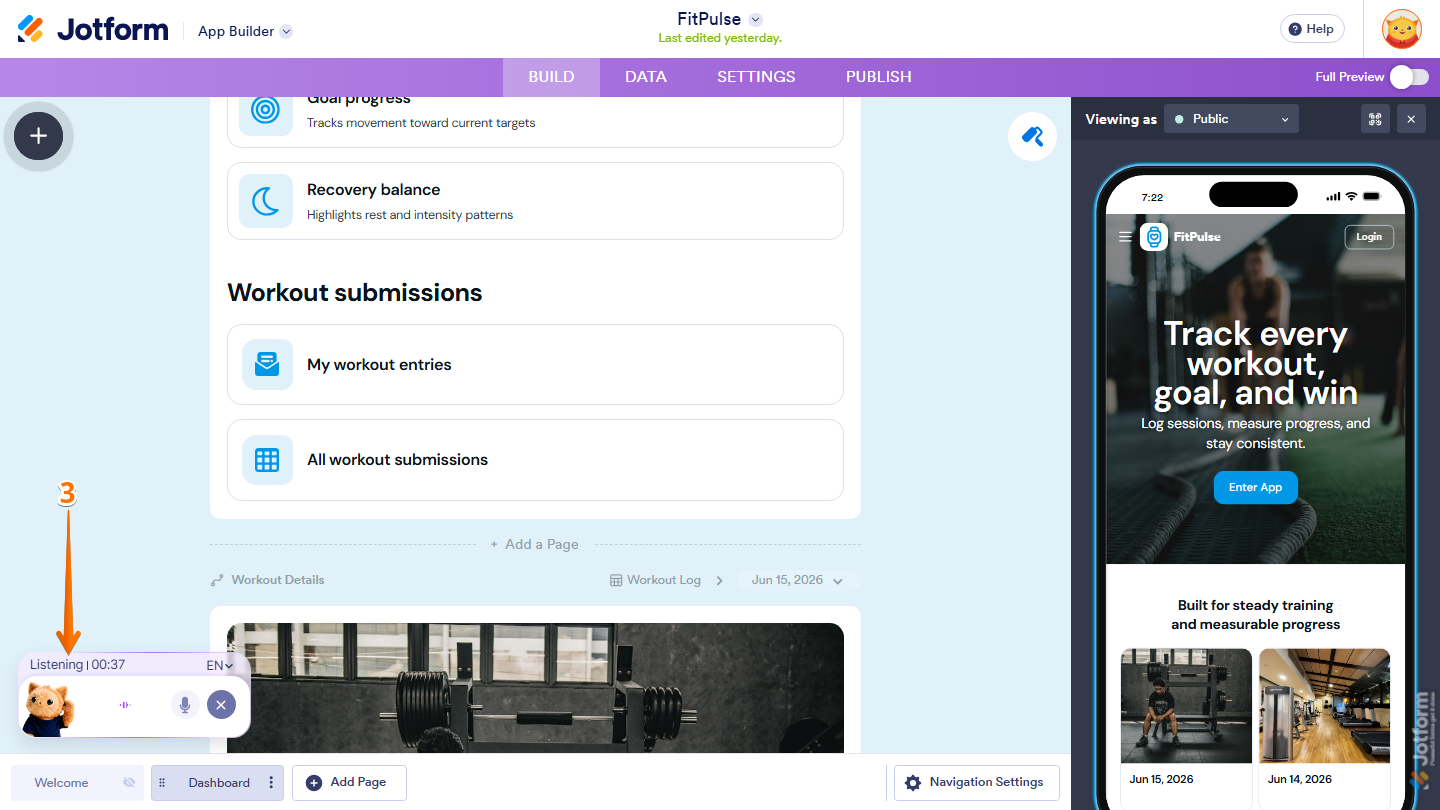
Task: Click the Add Page button
Action: pos(349,783)
